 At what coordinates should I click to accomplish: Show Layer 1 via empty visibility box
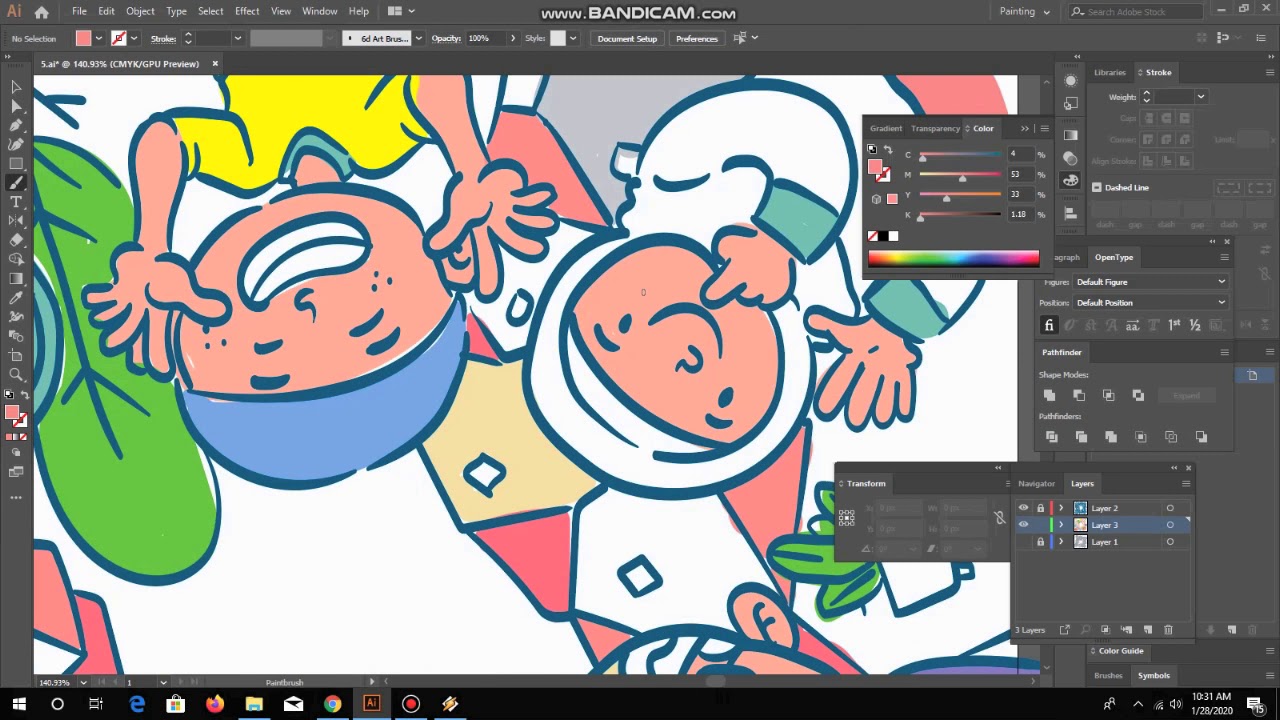(x=1023, y=542)
